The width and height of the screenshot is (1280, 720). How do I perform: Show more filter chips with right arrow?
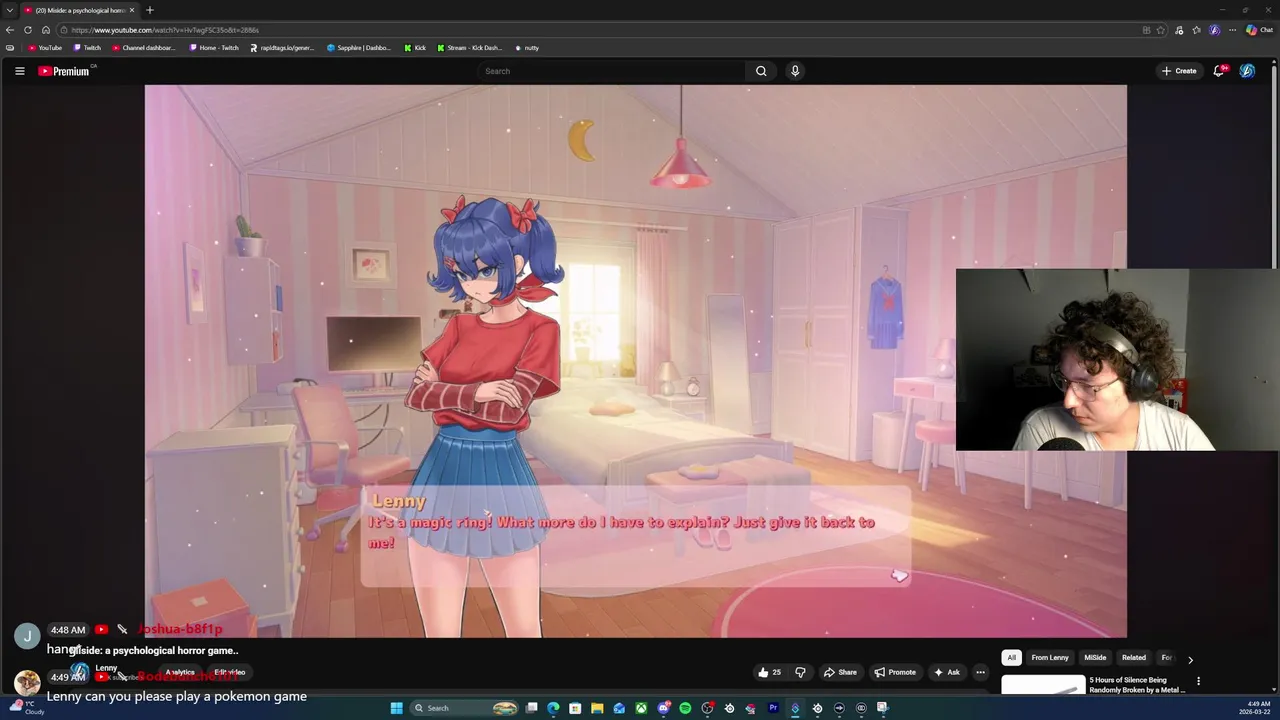1190,659
